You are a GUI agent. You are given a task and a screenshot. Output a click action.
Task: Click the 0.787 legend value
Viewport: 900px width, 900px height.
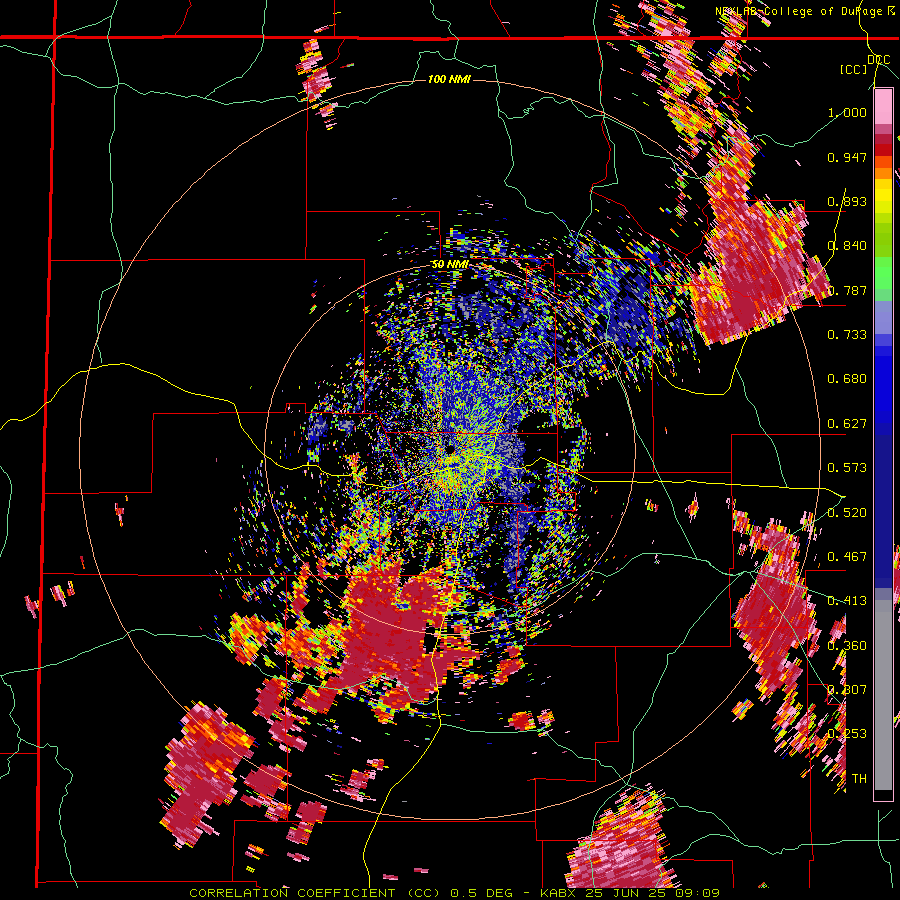tap(847, 290)
